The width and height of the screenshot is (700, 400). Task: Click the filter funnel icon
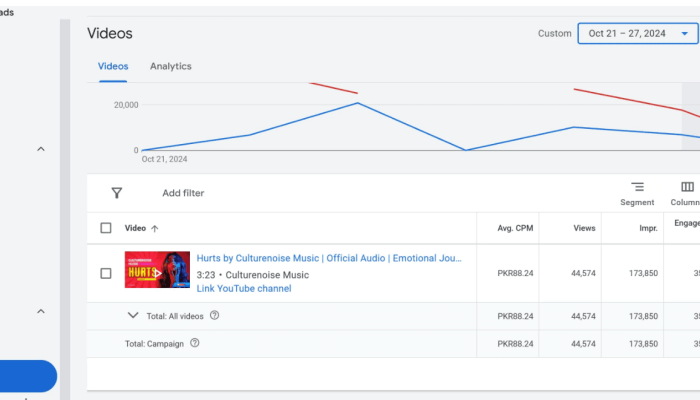click(116, 193)
